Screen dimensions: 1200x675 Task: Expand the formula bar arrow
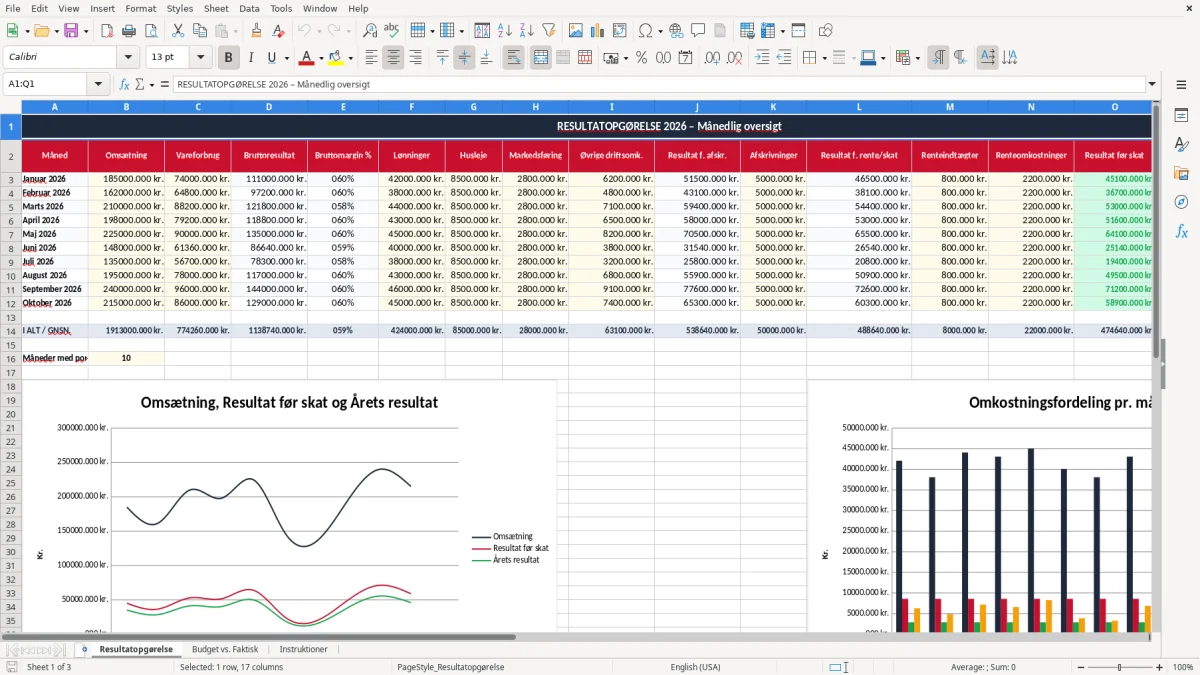[1152, 84]
